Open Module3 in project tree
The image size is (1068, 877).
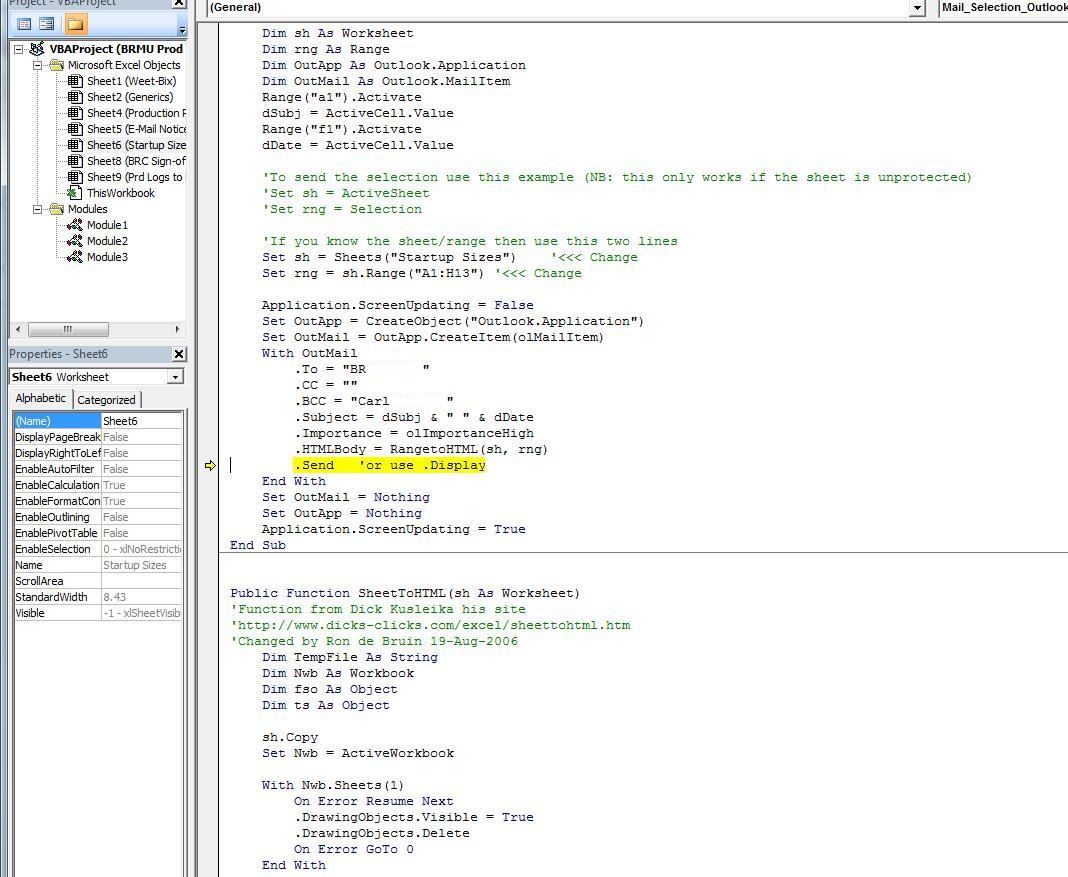[107, 257]
